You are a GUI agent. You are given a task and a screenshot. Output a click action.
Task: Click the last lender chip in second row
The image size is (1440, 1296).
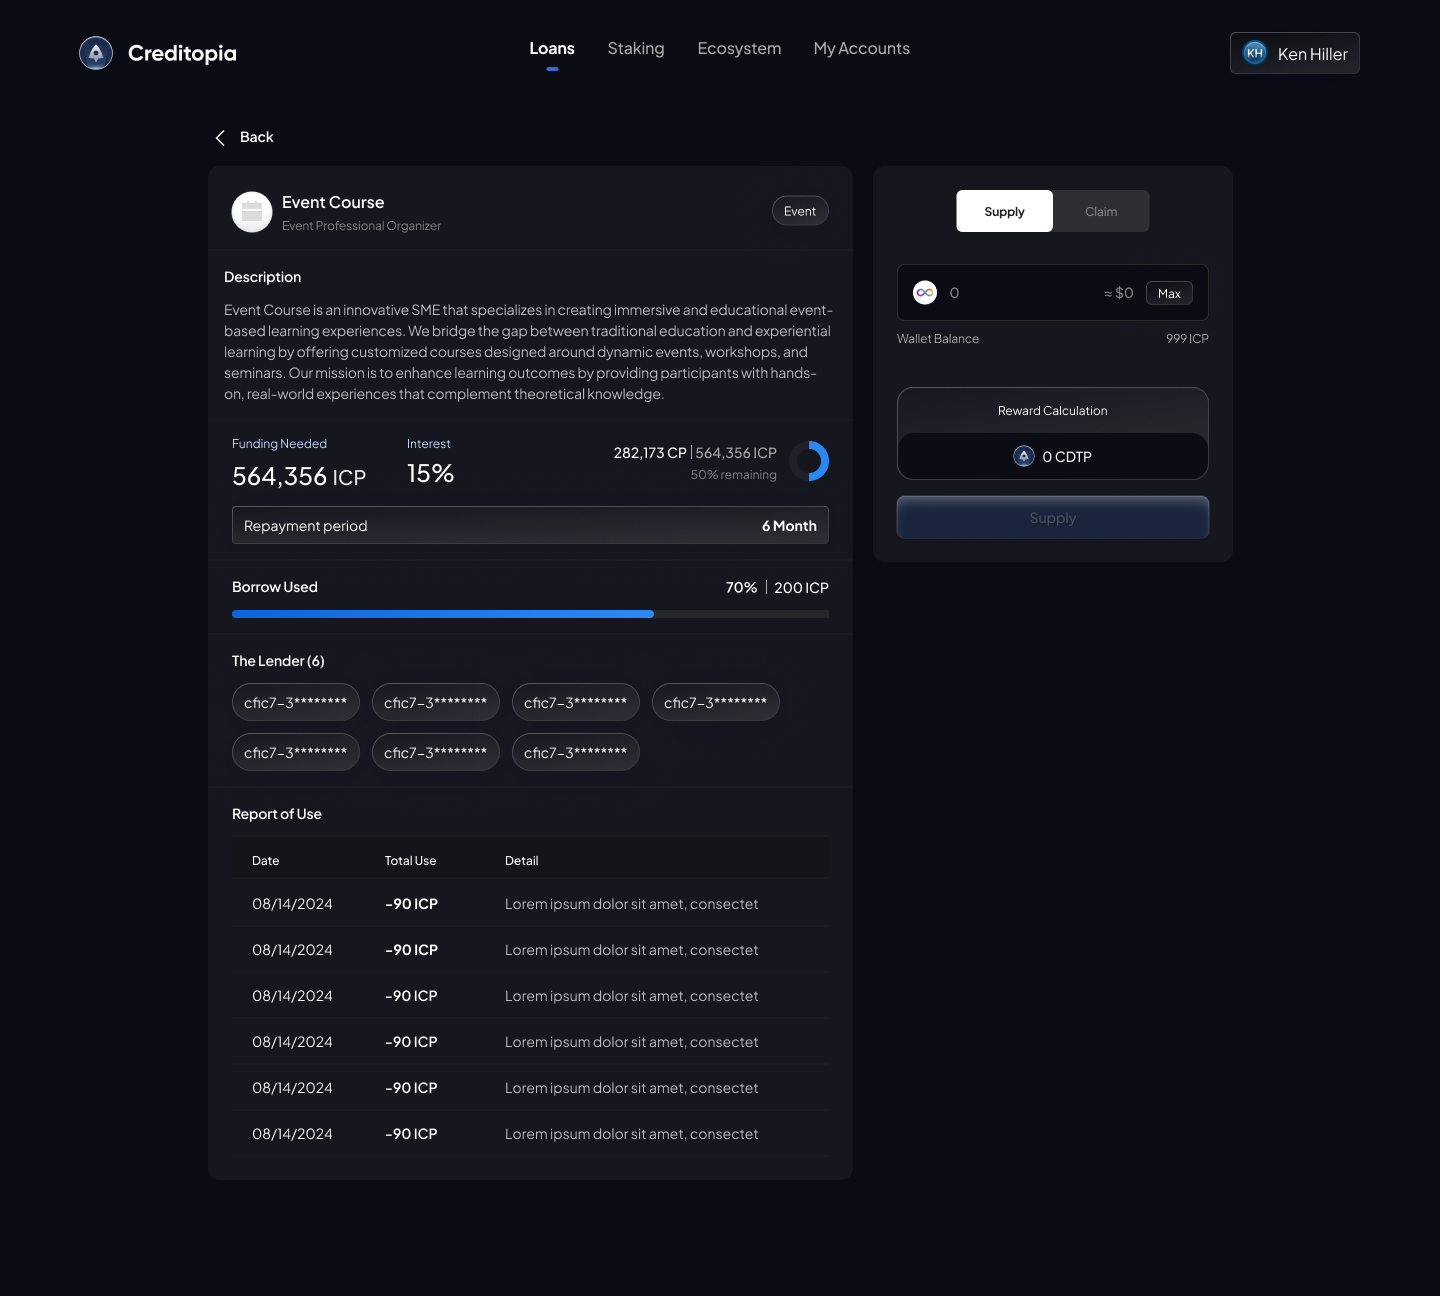coord(576,752)
